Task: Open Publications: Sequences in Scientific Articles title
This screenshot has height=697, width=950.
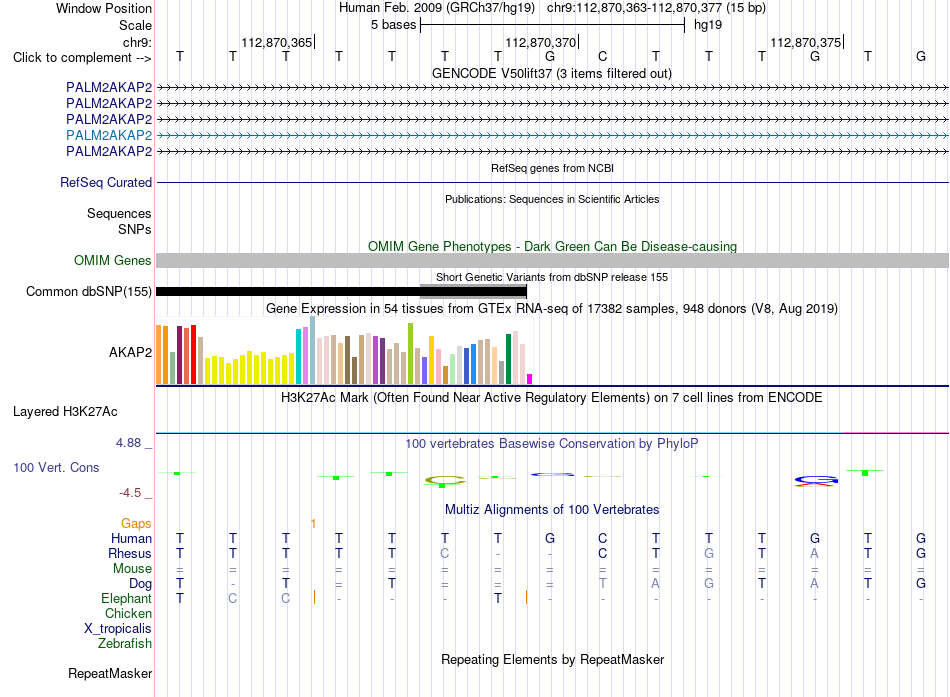Action: (x=552, y=199)
